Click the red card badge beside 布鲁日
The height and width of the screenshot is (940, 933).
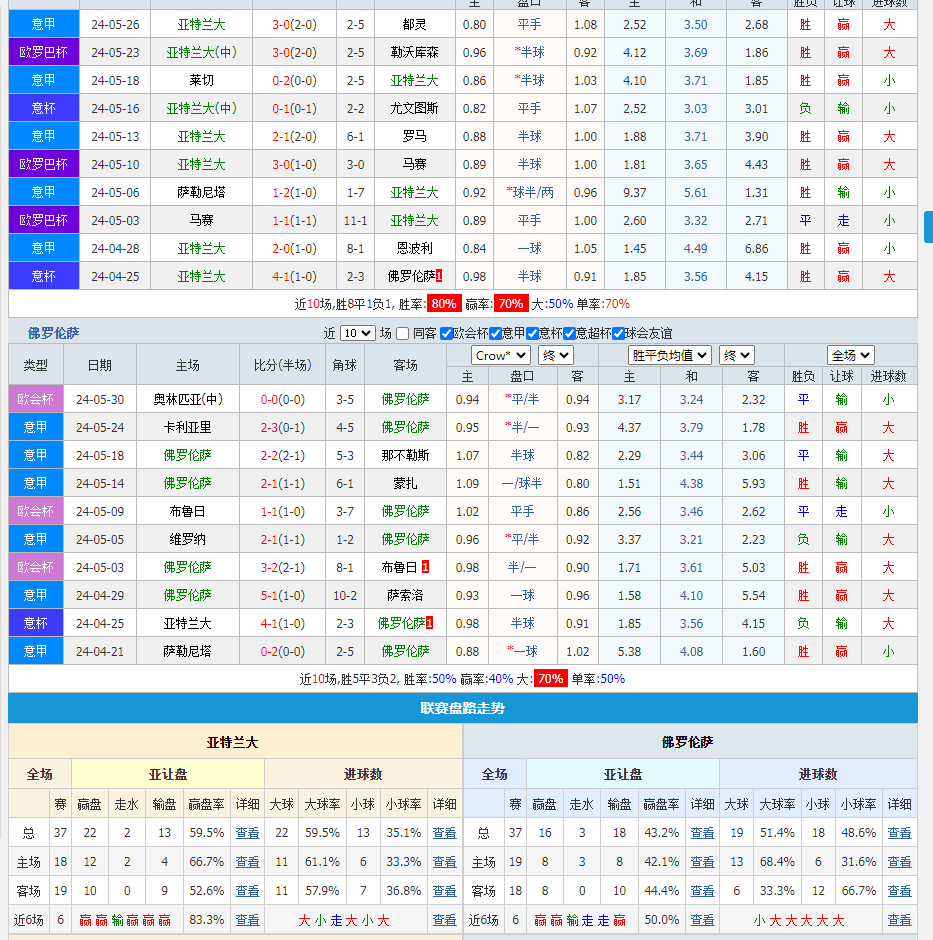(425, 567)
